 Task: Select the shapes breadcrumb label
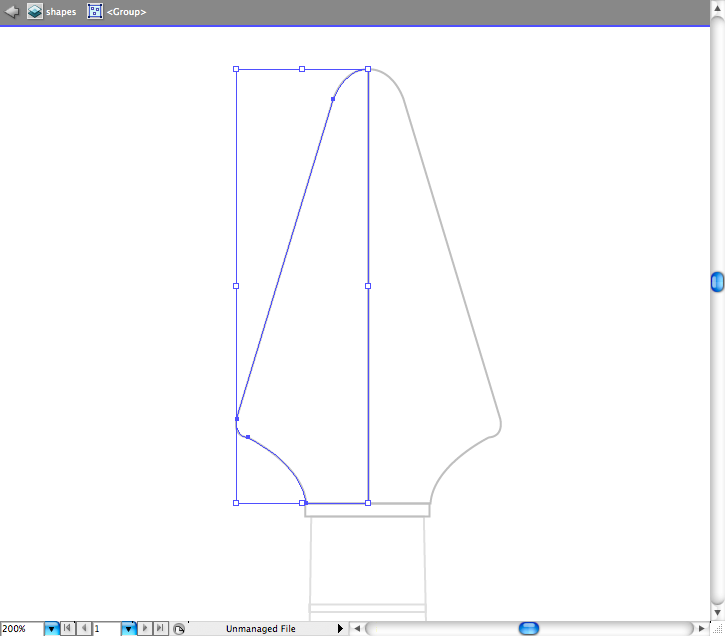pyautogui.click(x=61, y=12)
